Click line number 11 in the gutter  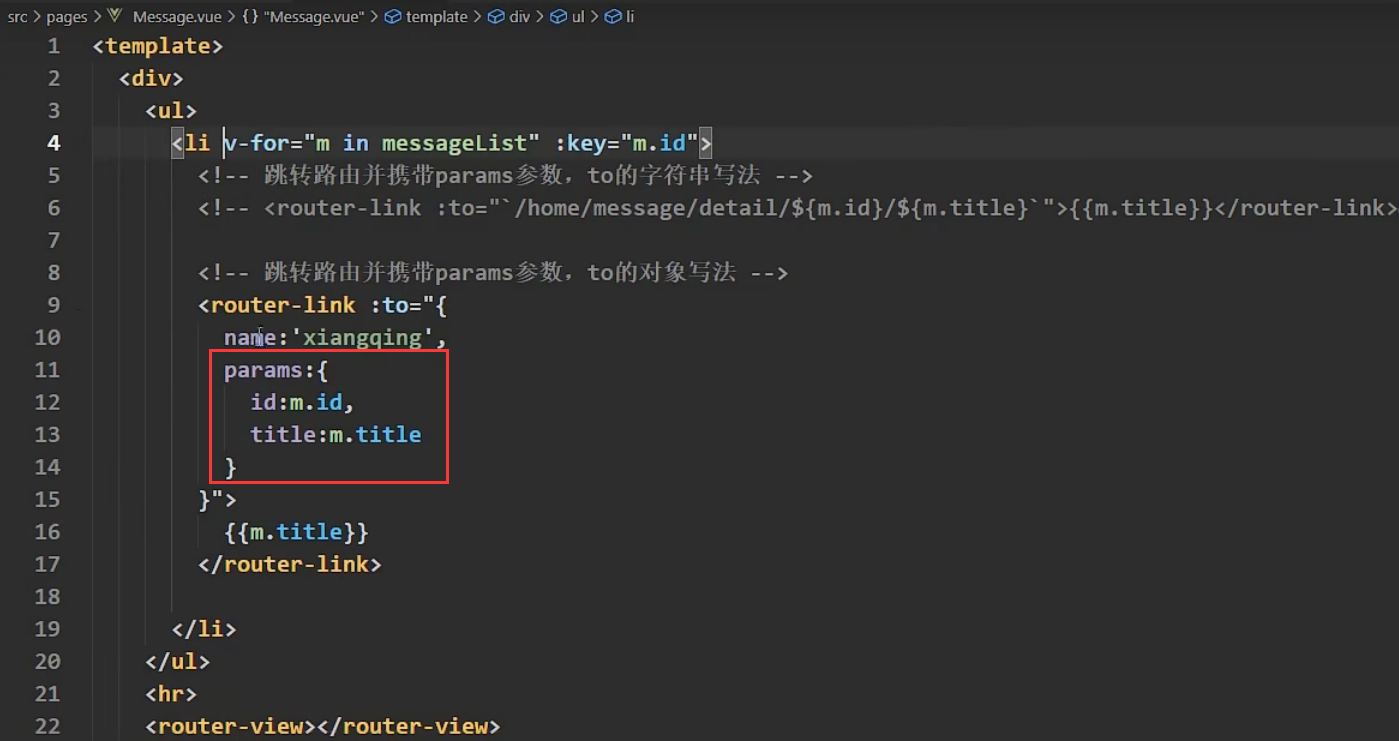47,370
